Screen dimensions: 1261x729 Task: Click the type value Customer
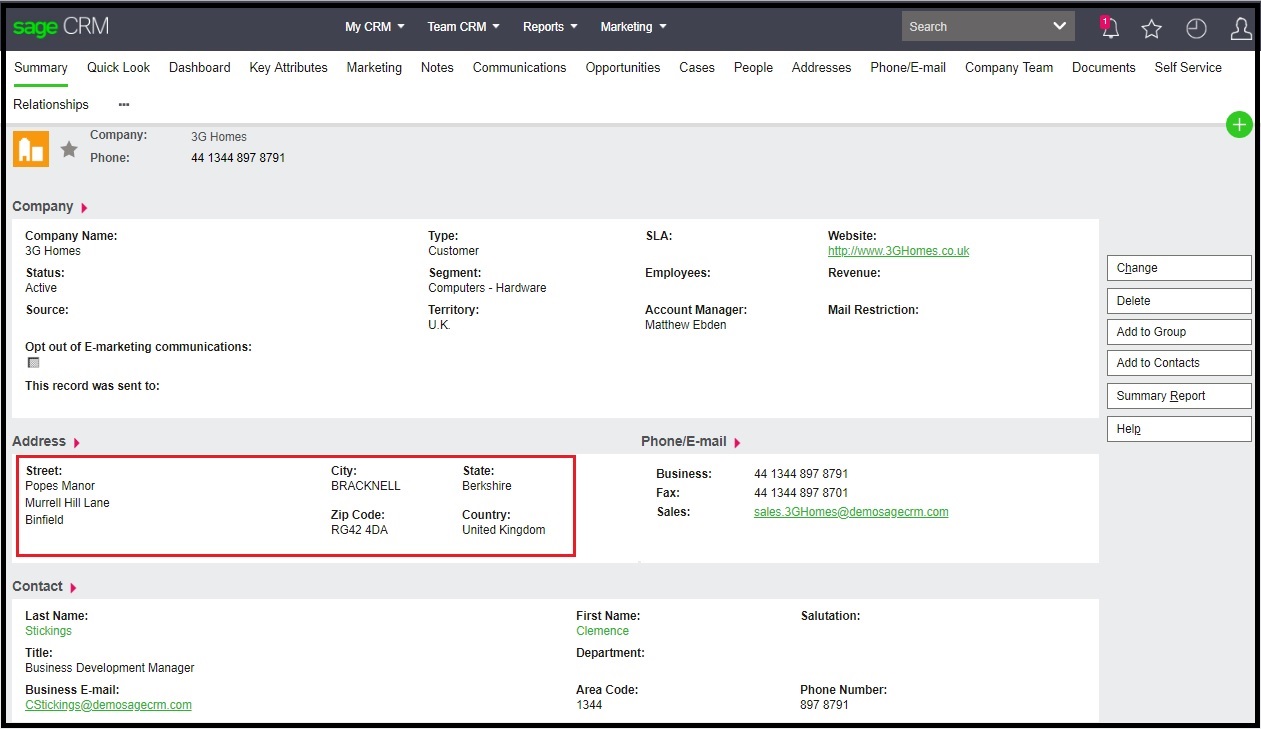coord(453,251)
